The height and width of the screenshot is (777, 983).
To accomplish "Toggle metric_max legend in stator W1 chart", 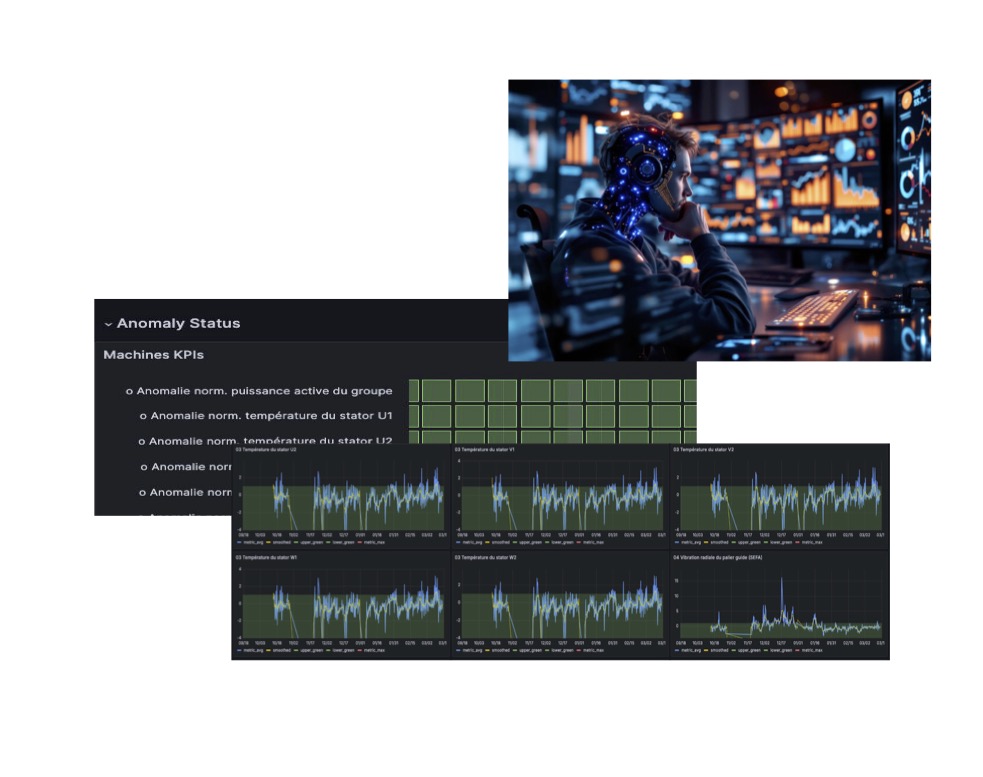I will [372, 650].
